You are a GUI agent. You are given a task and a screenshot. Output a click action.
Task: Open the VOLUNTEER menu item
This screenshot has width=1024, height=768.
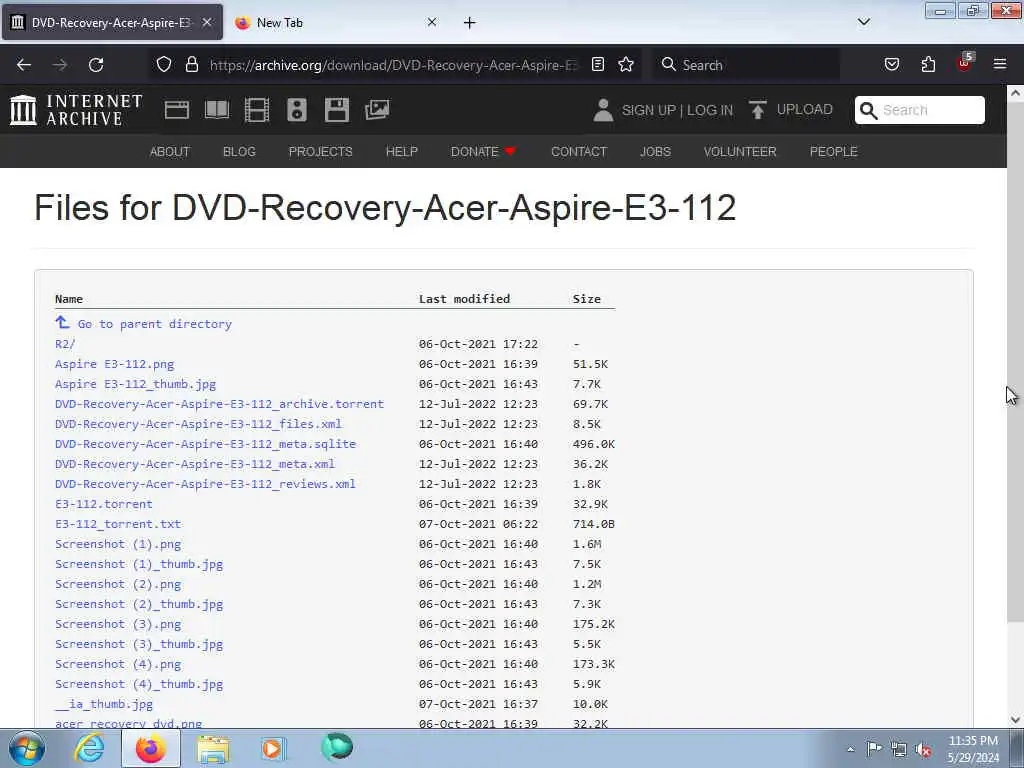click(740, 152)
